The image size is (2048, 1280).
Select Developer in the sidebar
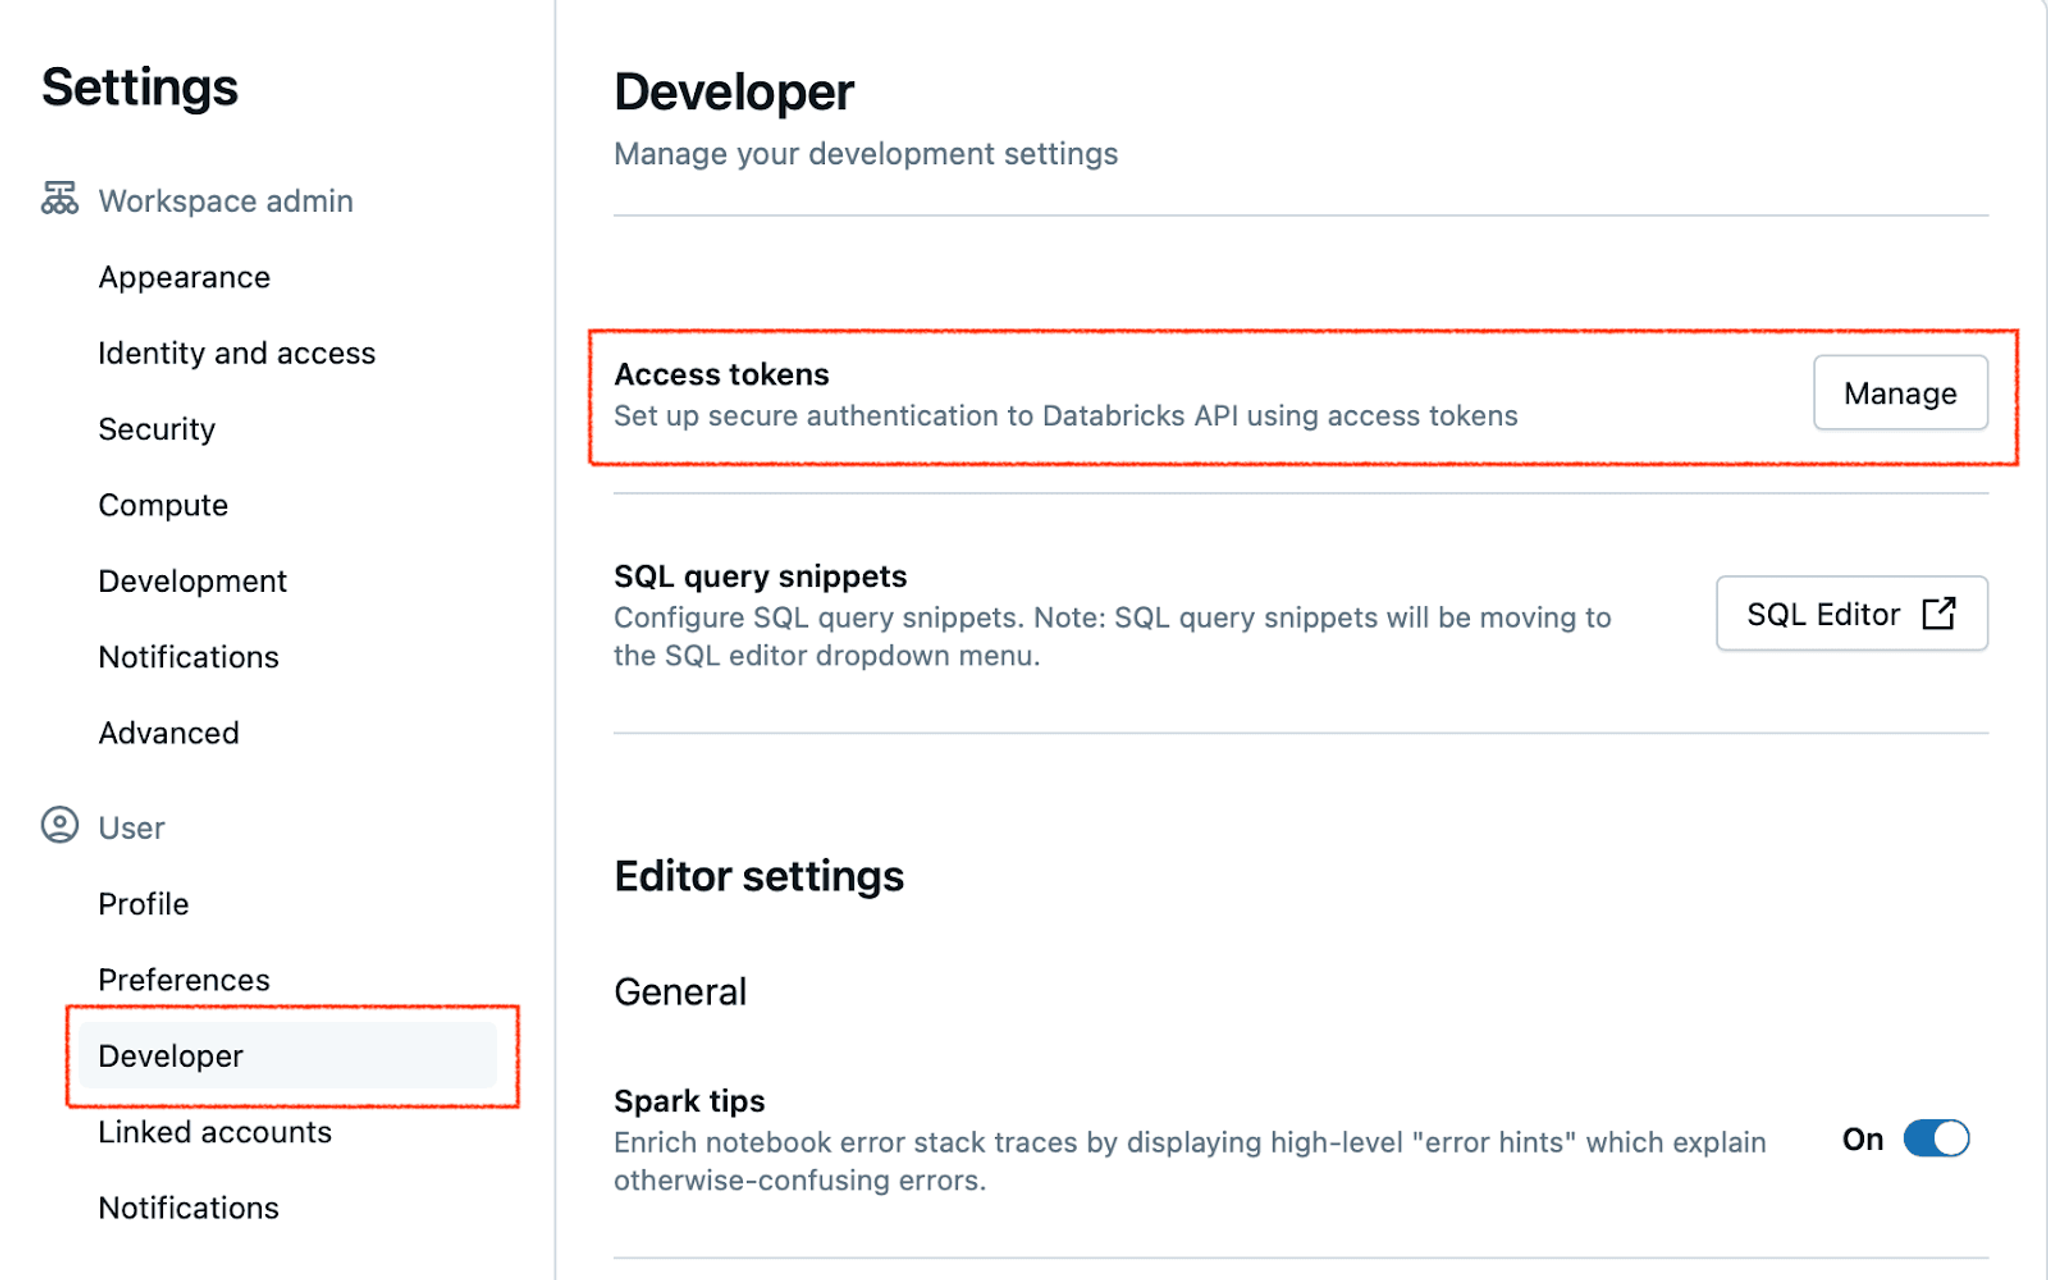click(x=288, y=1056)
